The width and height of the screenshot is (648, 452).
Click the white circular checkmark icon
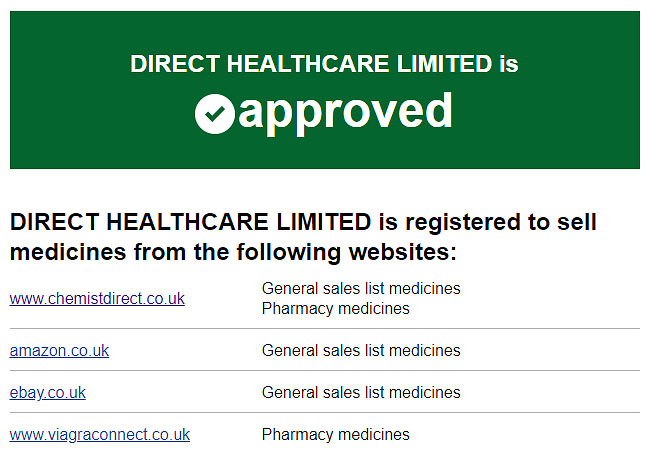point(214,114)
